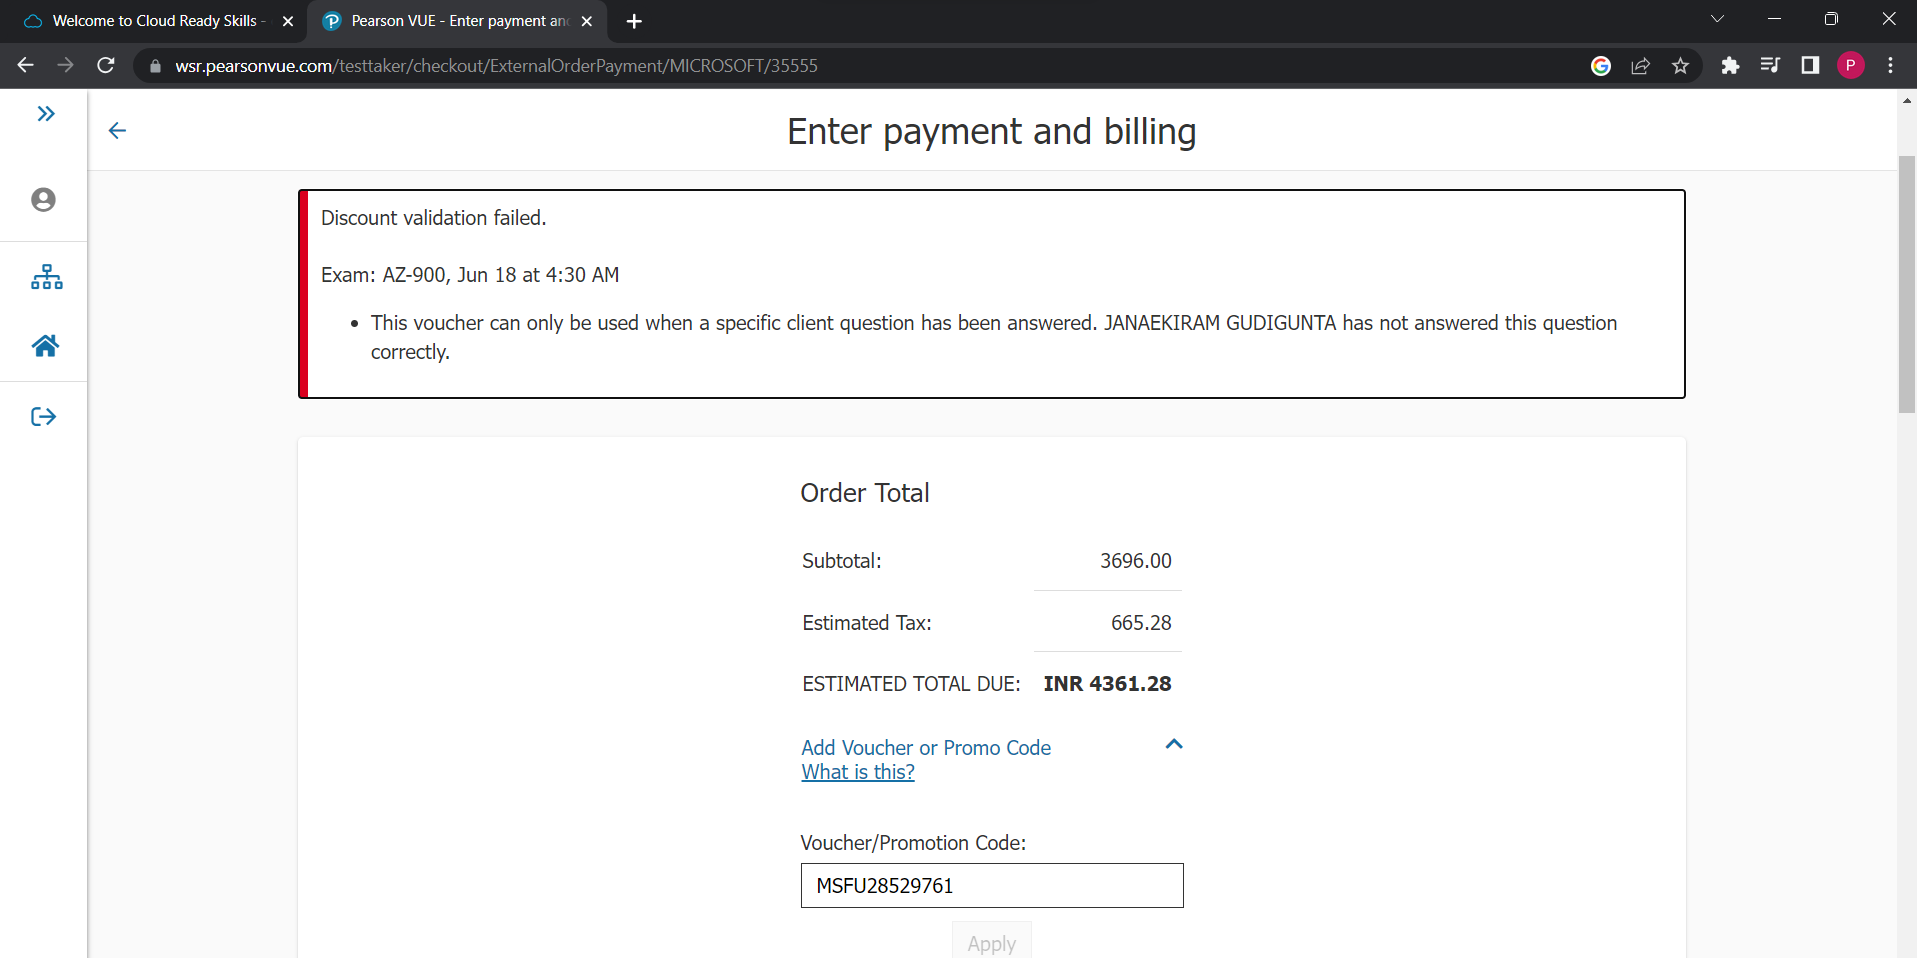Click the 'Estimated Tax:' label
This screenshot has height=958, width=1917.
(867, 623)
